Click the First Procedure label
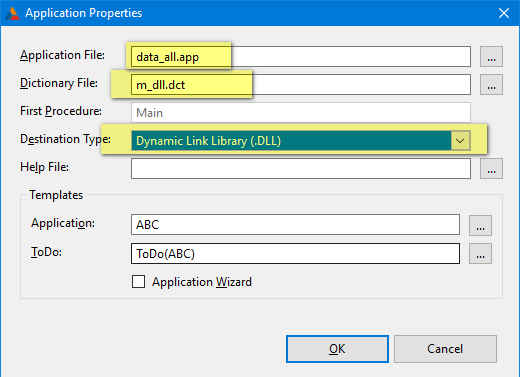 (61, 111)
